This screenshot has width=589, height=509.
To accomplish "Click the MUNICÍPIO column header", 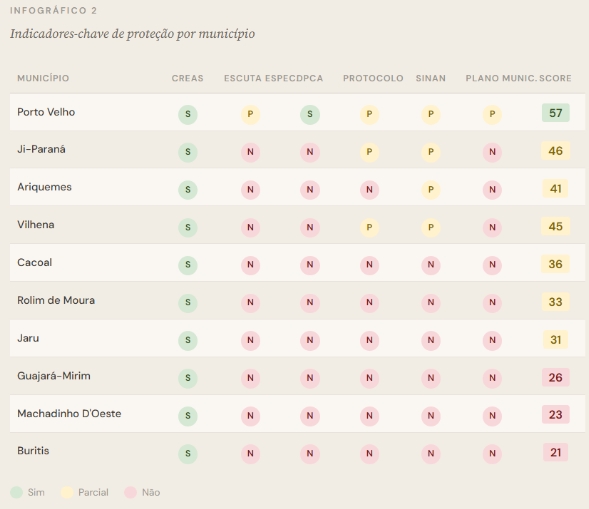I will 43,78.
